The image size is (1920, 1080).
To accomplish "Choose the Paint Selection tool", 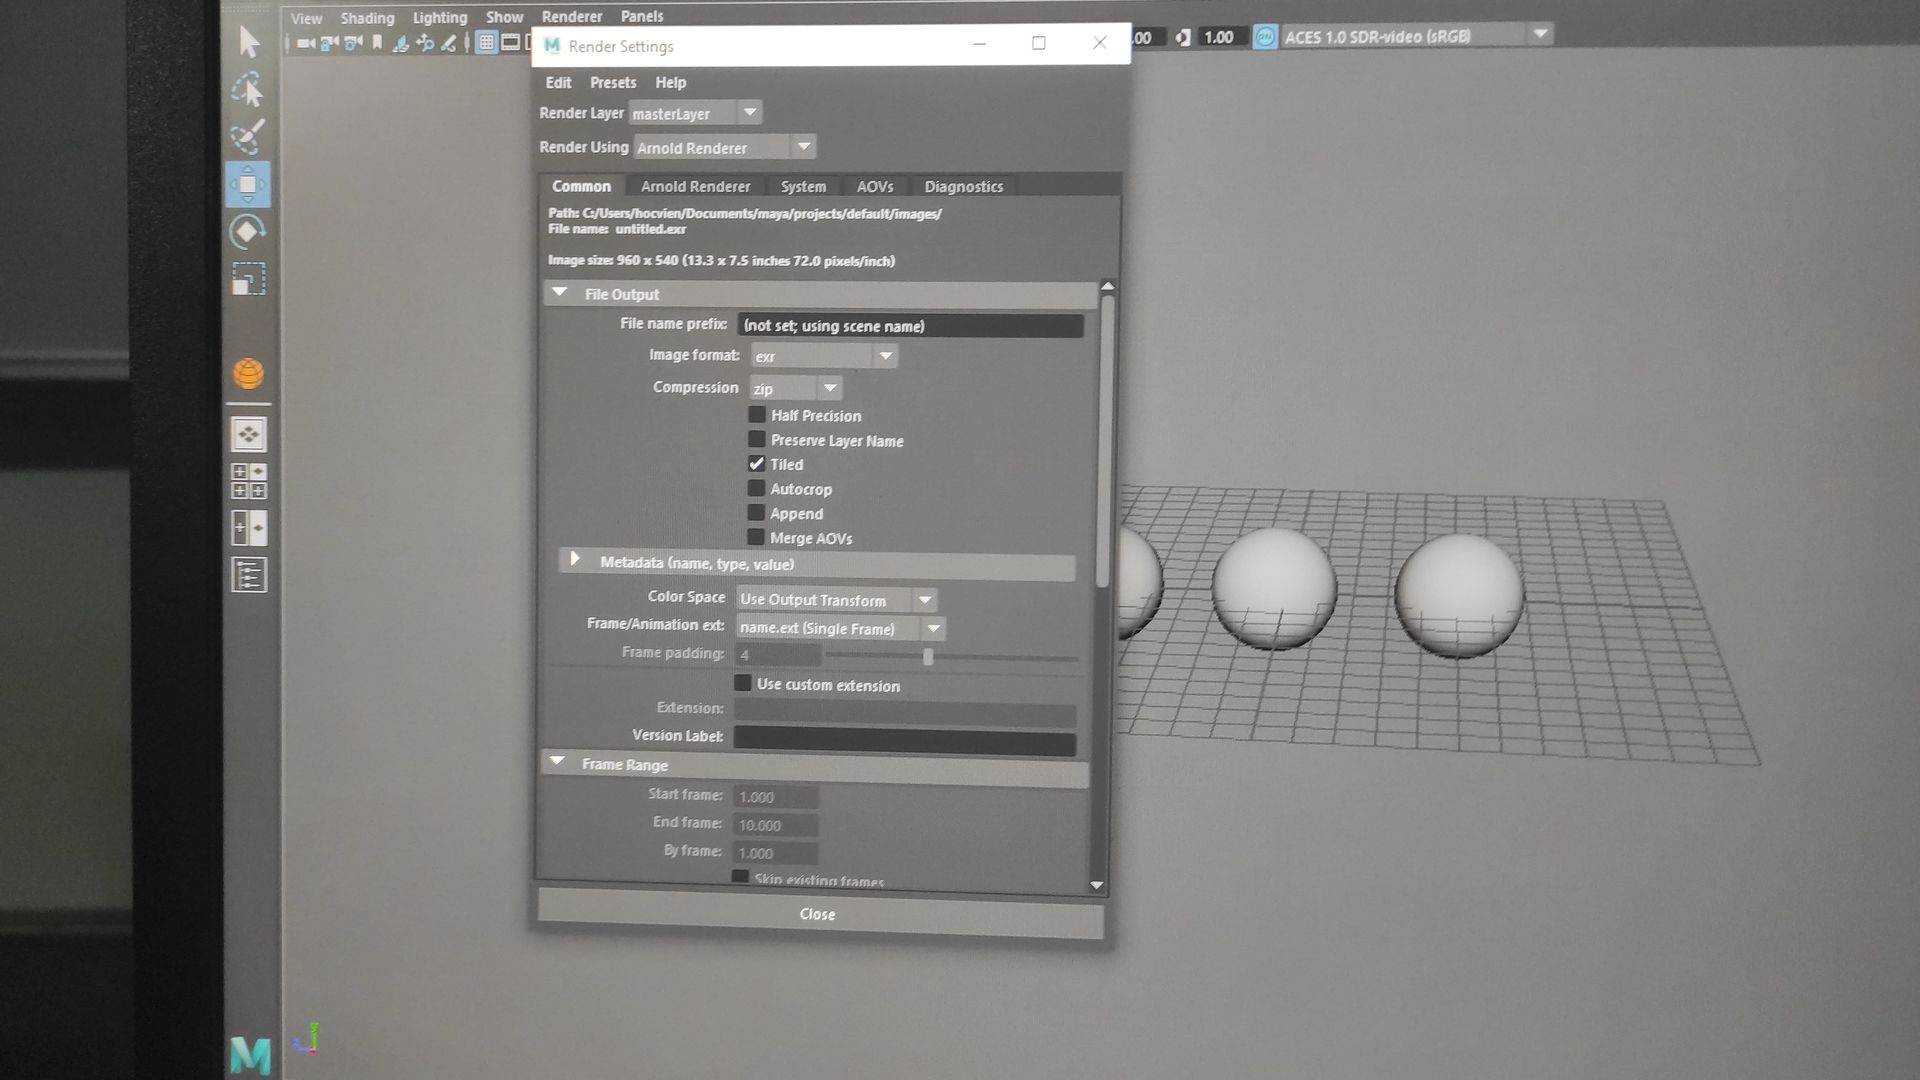I will pos(248,137).
